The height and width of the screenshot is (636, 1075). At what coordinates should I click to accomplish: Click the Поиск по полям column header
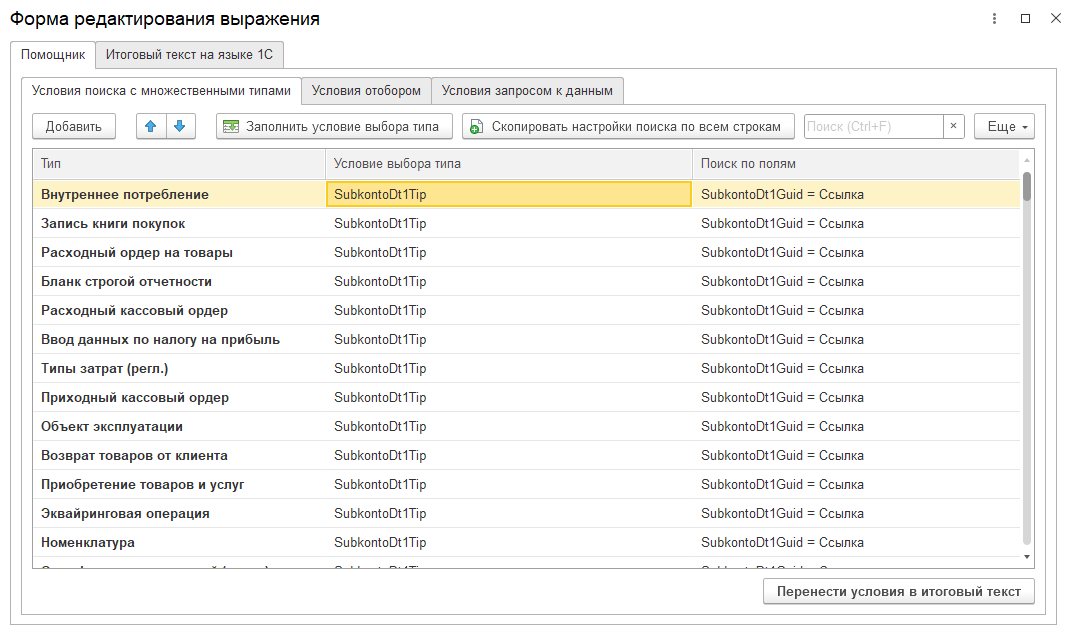pos(856,164)
